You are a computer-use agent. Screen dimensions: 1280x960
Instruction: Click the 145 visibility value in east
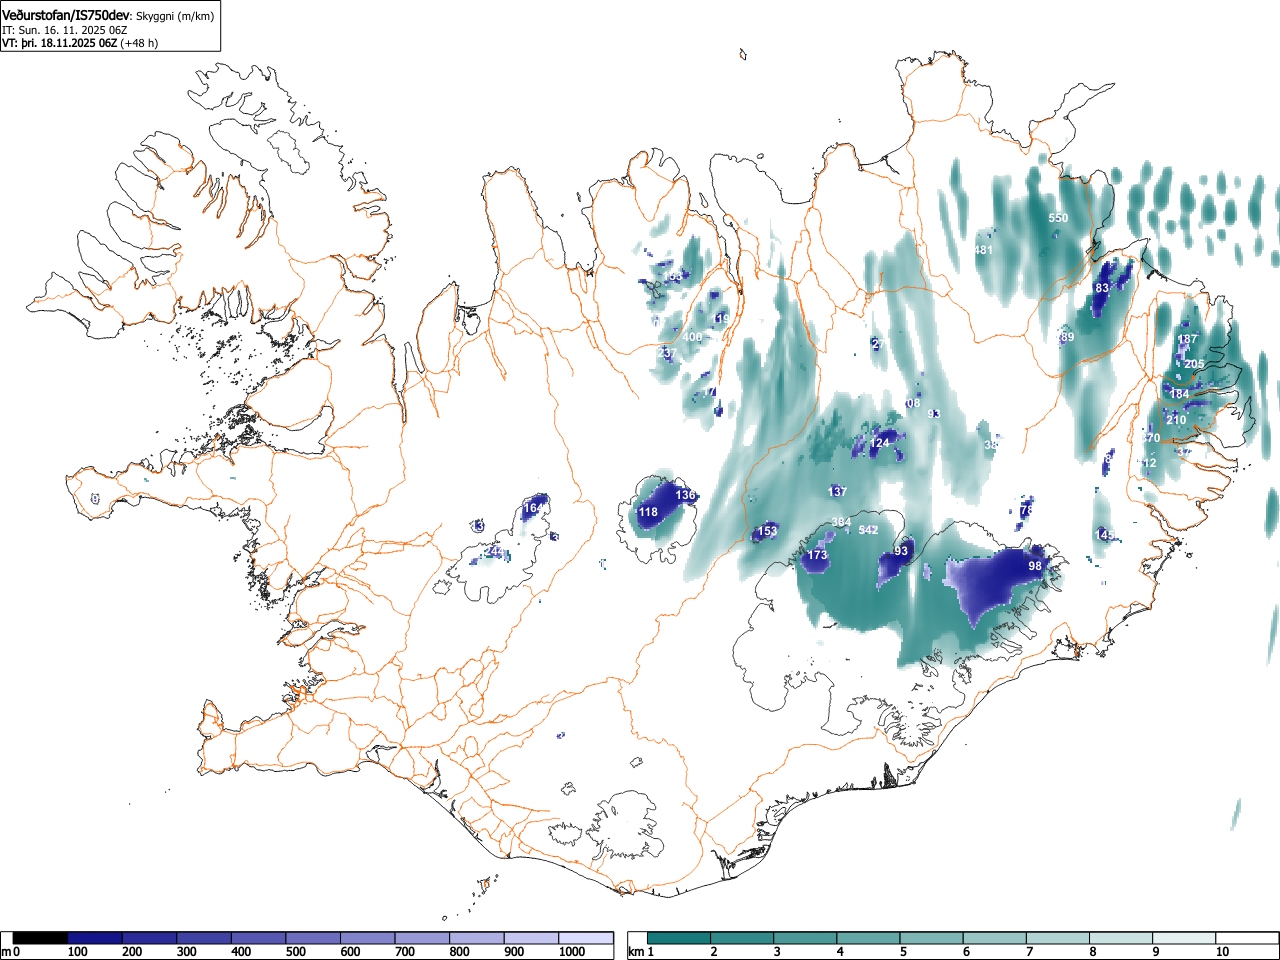(x=1104, y=535)
